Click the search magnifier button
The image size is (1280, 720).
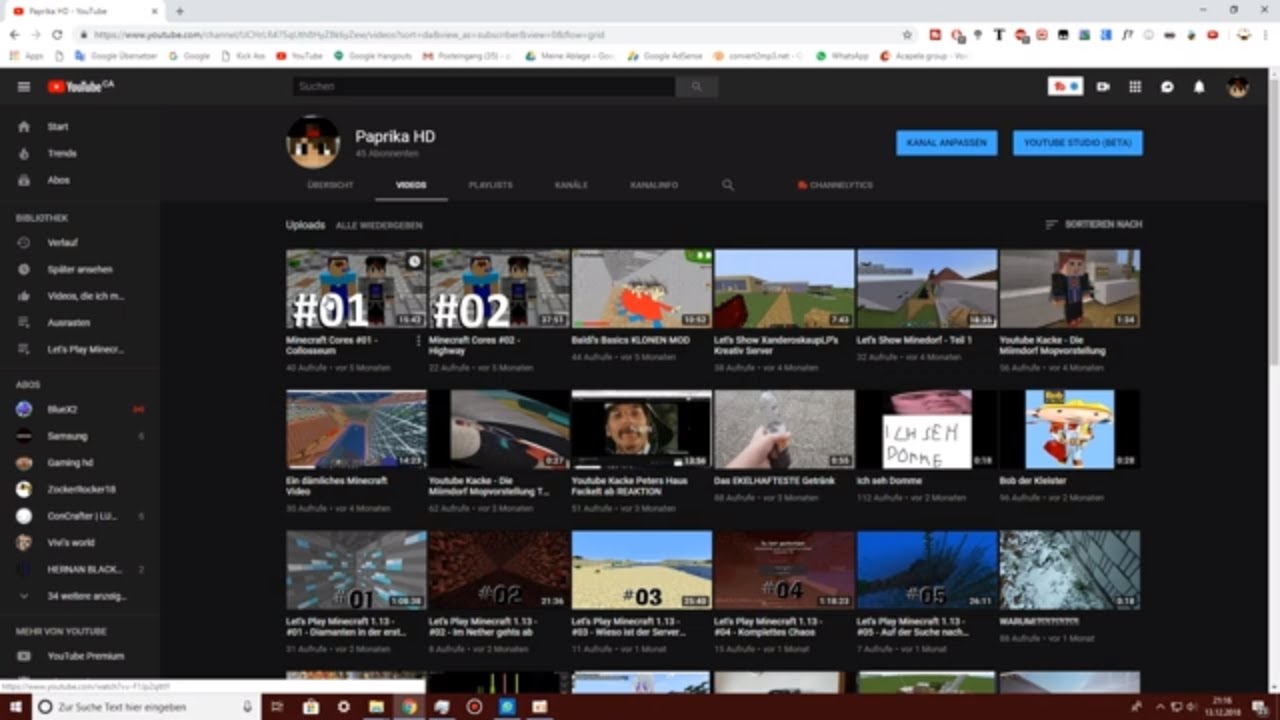tap(696, 87)
